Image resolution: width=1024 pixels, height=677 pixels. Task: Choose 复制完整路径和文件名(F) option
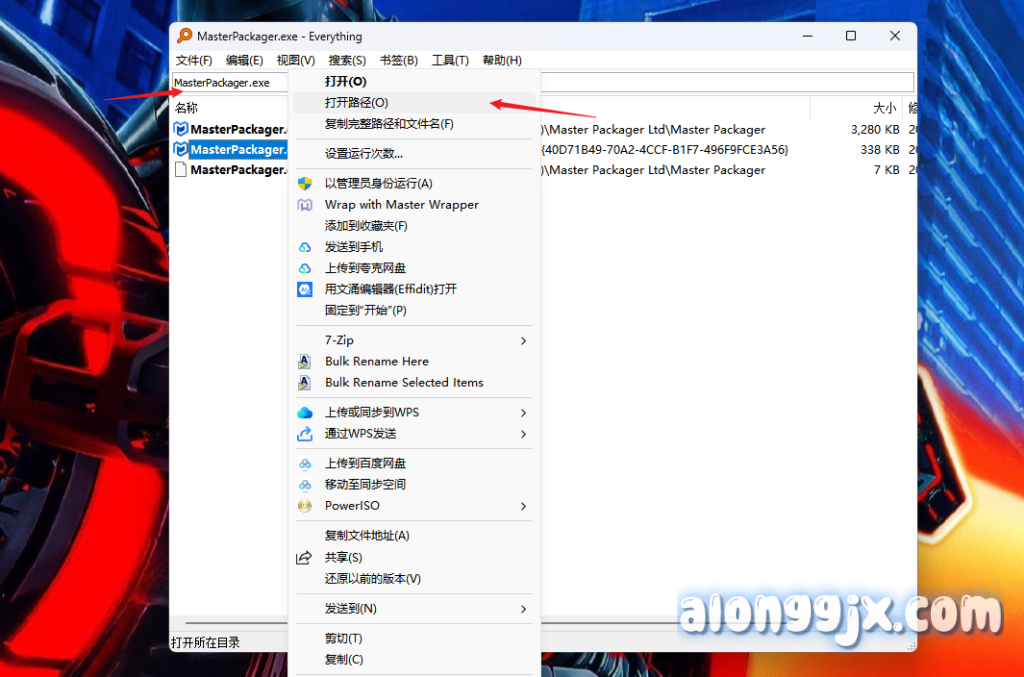tap(389, 124)
